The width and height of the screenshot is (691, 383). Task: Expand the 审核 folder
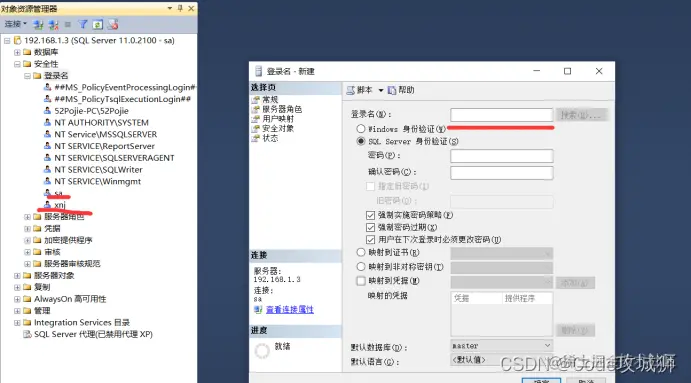click(27, 252)
